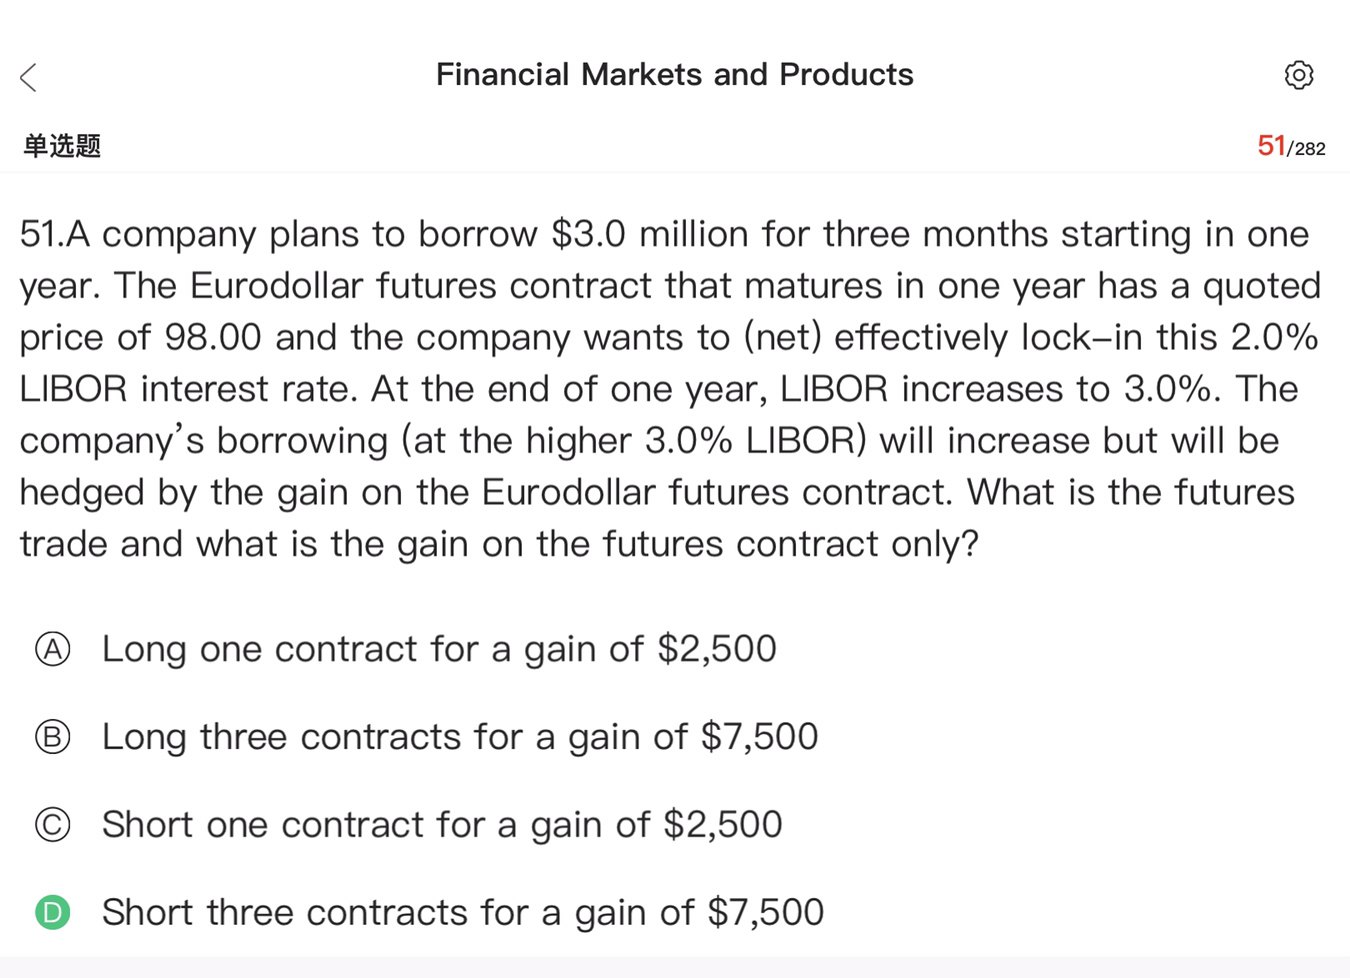Choose "Long one contract for a gain of $2,500"

pyautogui.click(x=439, y=649)
